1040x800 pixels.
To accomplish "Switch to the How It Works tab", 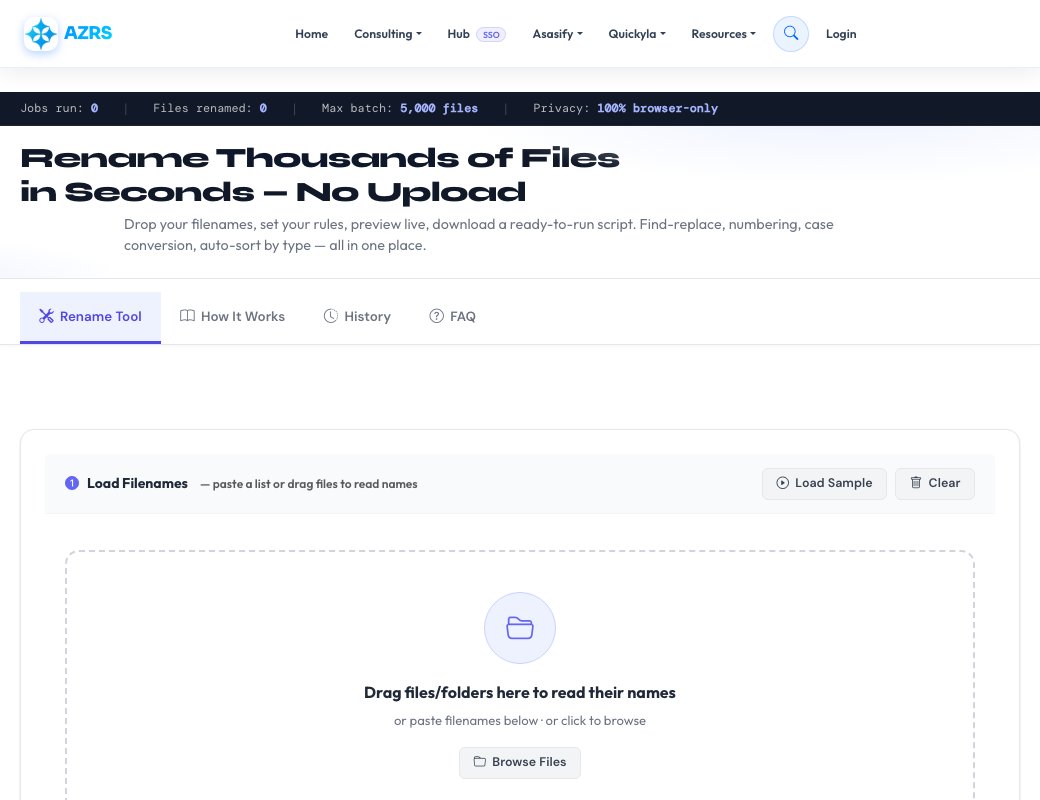I will (x=232, y=317).
